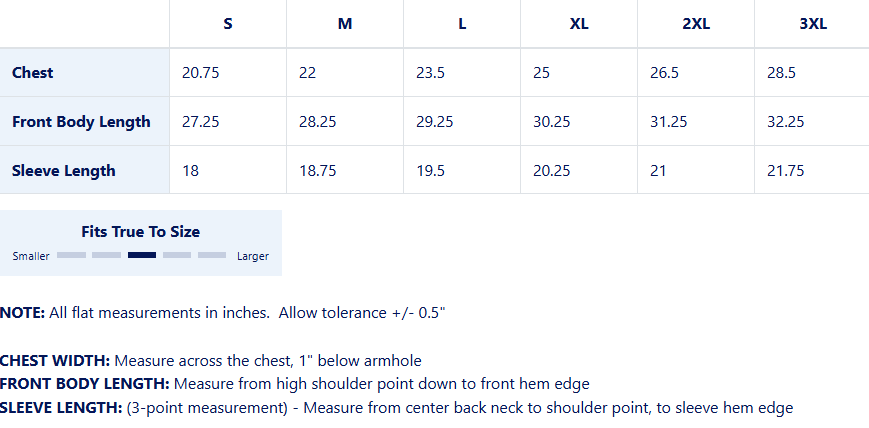Image resolution: width=869 pixels, height=428 pixels.
Task: Click the dark center fit indicator bar
Action: tap(142, 255)
